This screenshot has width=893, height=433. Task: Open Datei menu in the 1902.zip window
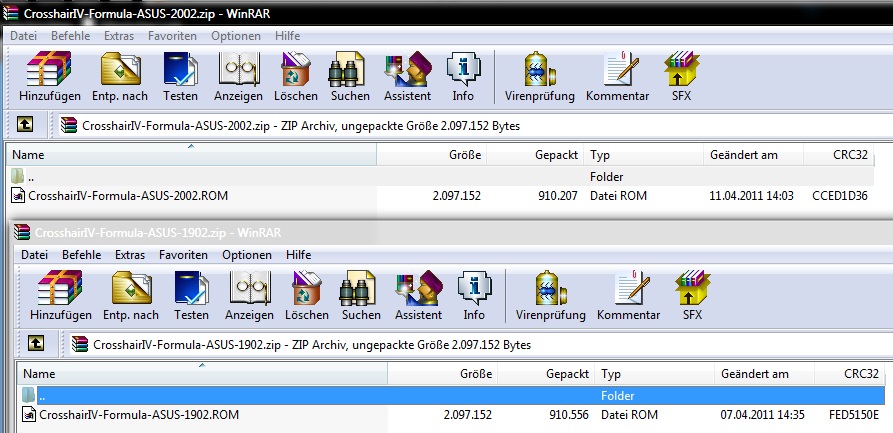click(x=35, y=255)
